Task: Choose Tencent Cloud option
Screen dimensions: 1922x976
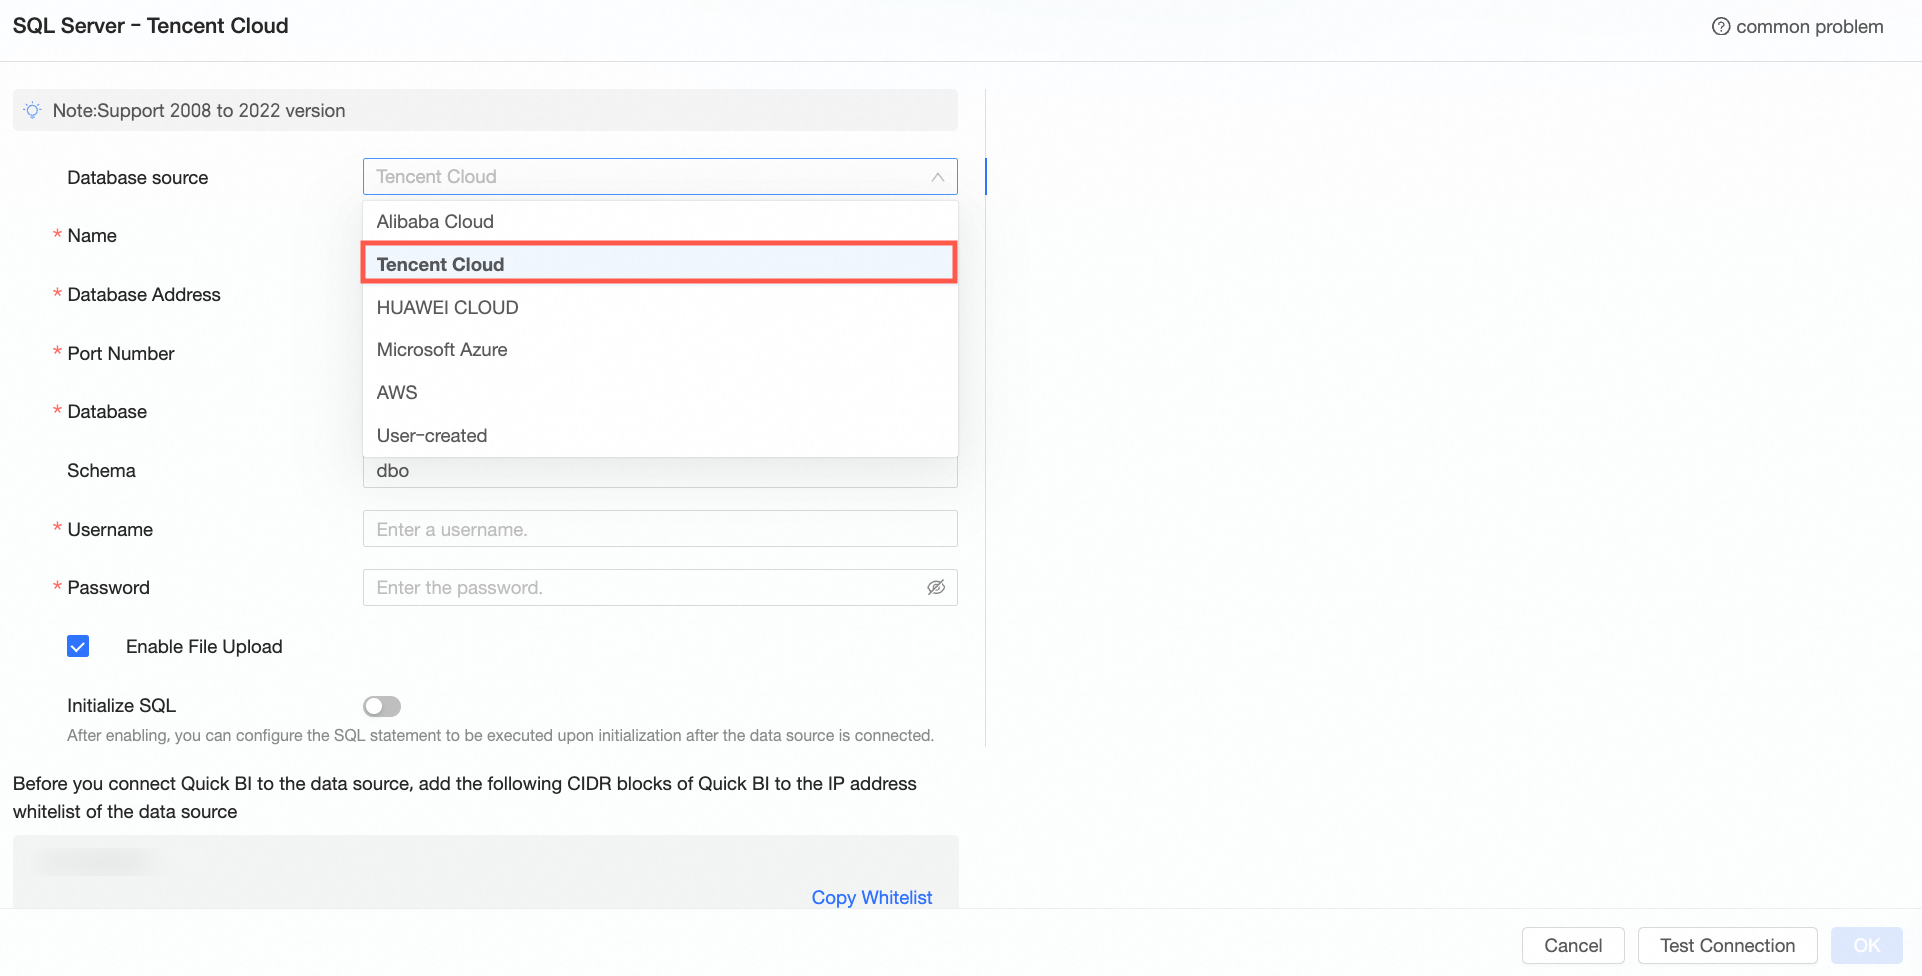Action: (660, 264)
